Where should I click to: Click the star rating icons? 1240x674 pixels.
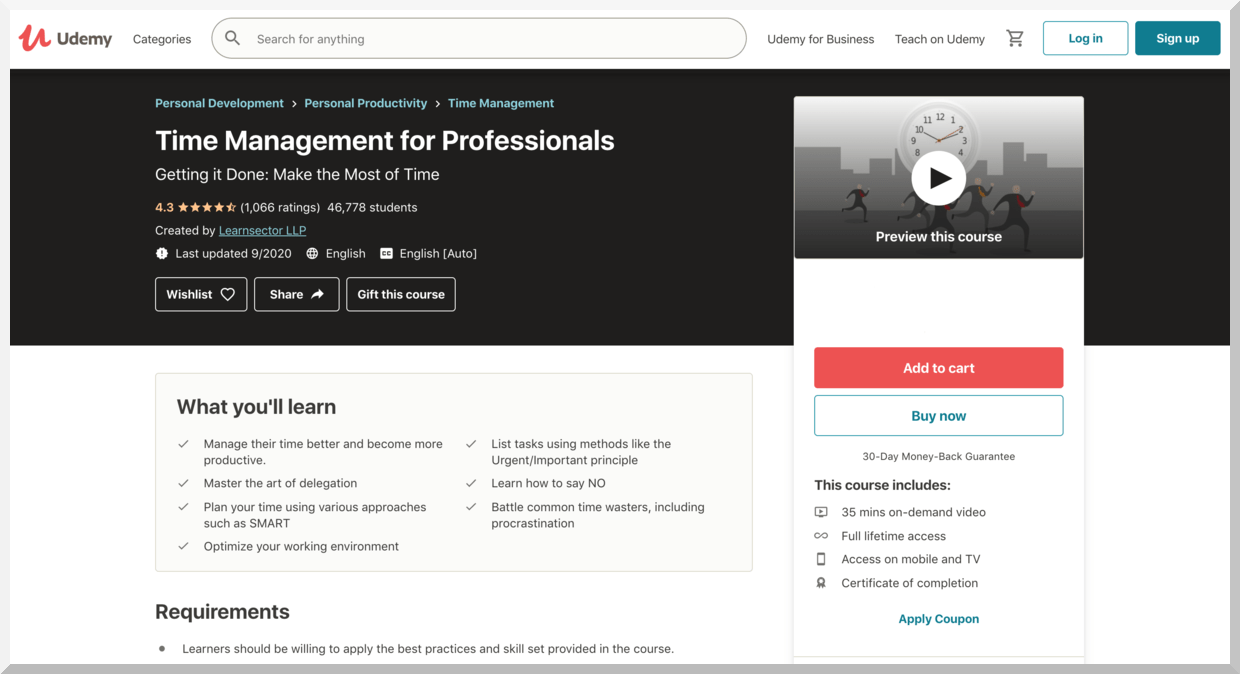tap(206, 208)
